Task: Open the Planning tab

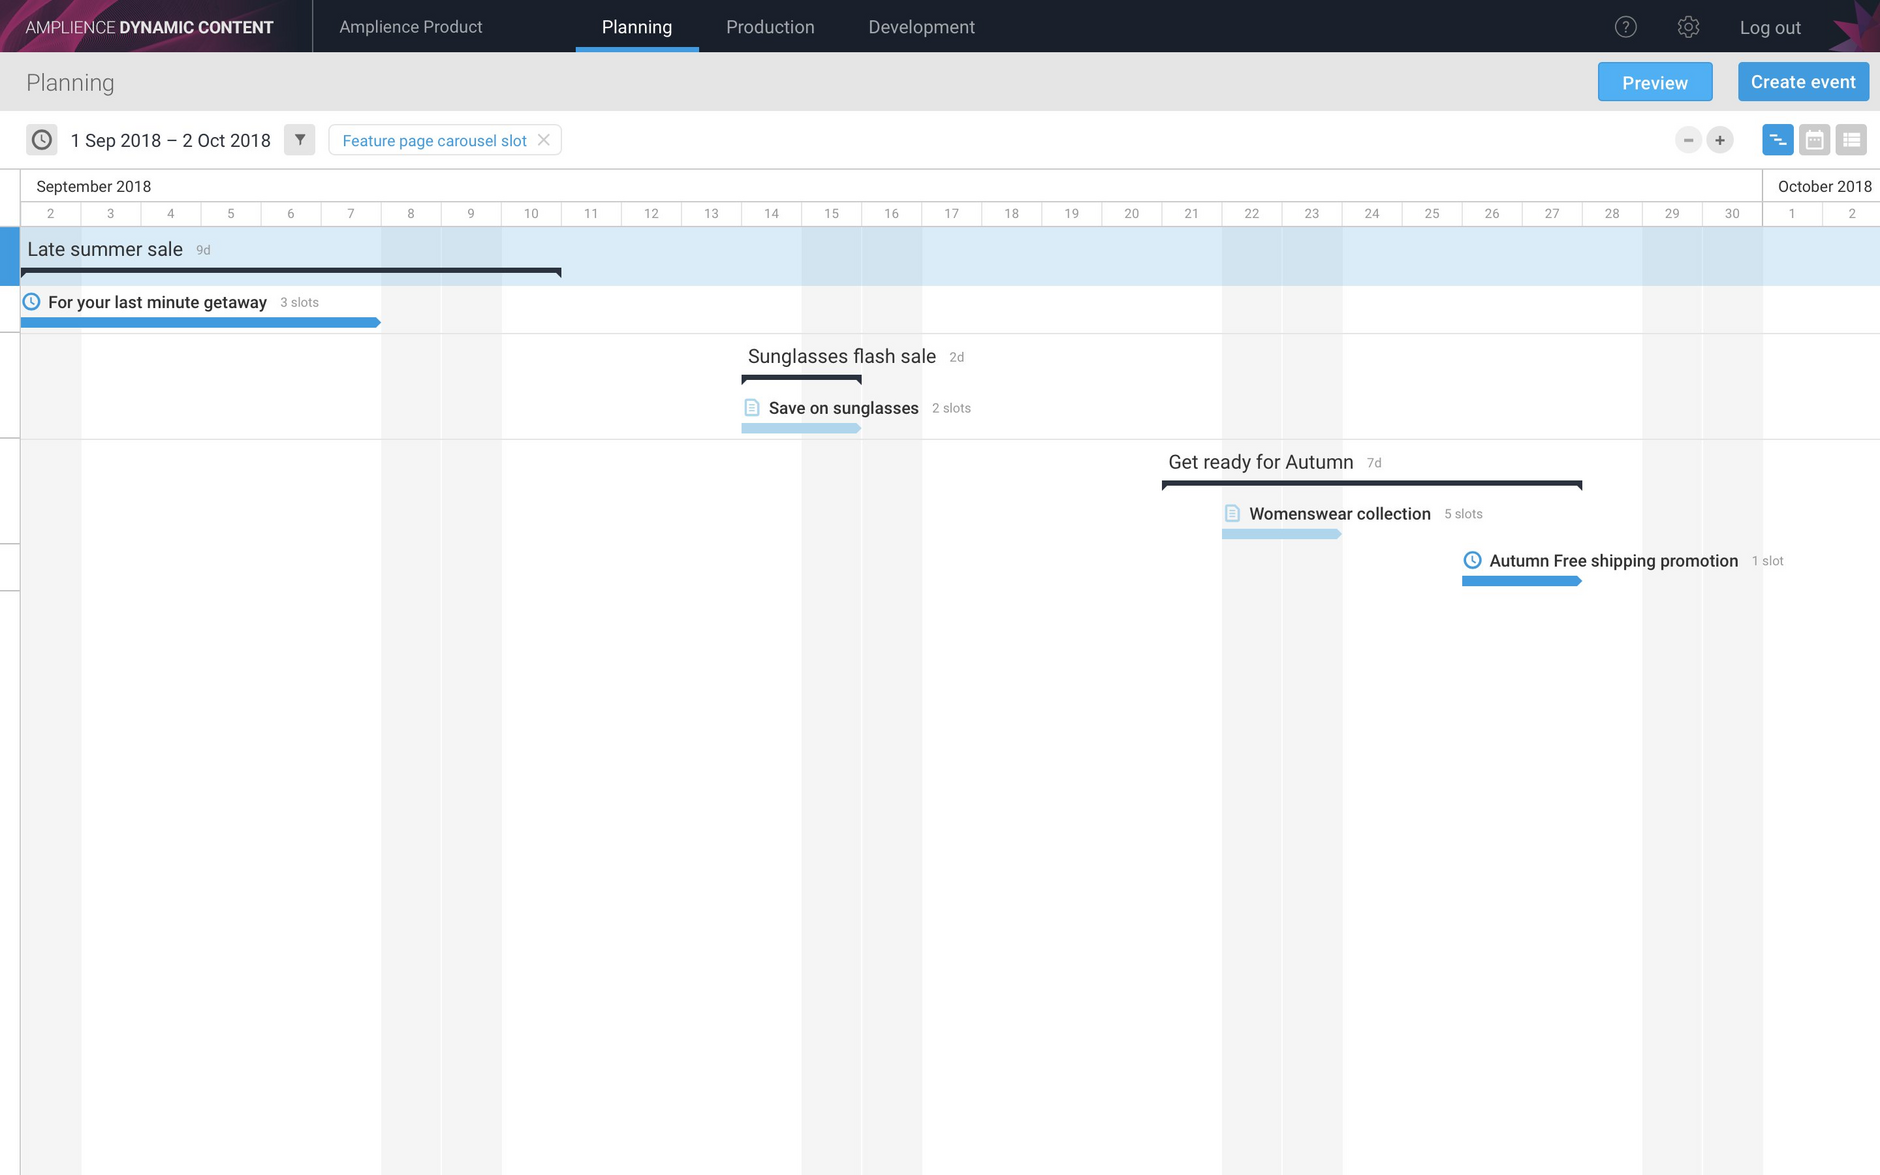Action: tap(637, 27)
